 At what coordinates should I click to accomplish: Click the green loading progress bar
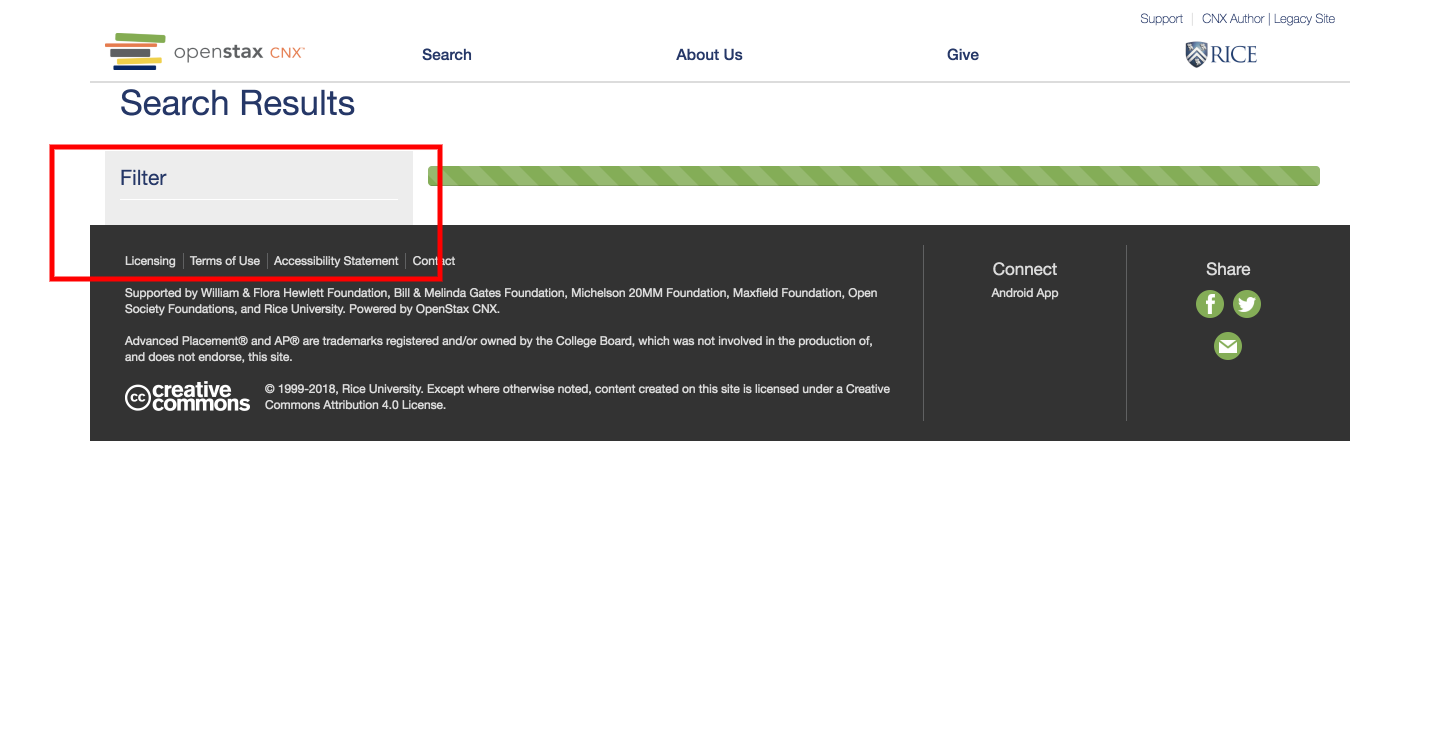pos(873,175)
